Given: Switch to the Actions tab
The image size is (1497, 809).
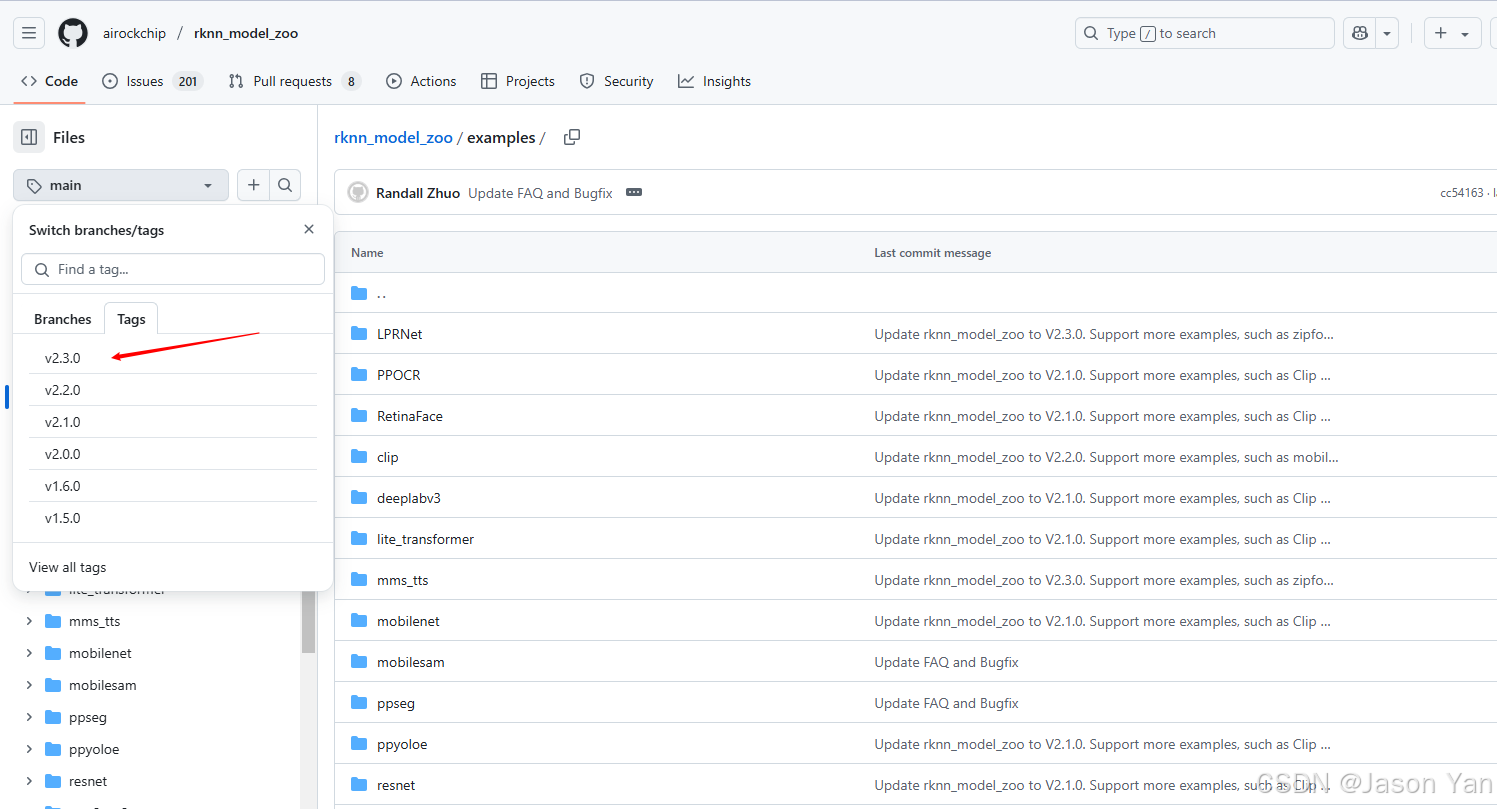Looking at the screenshot, I should coord(421,81).
